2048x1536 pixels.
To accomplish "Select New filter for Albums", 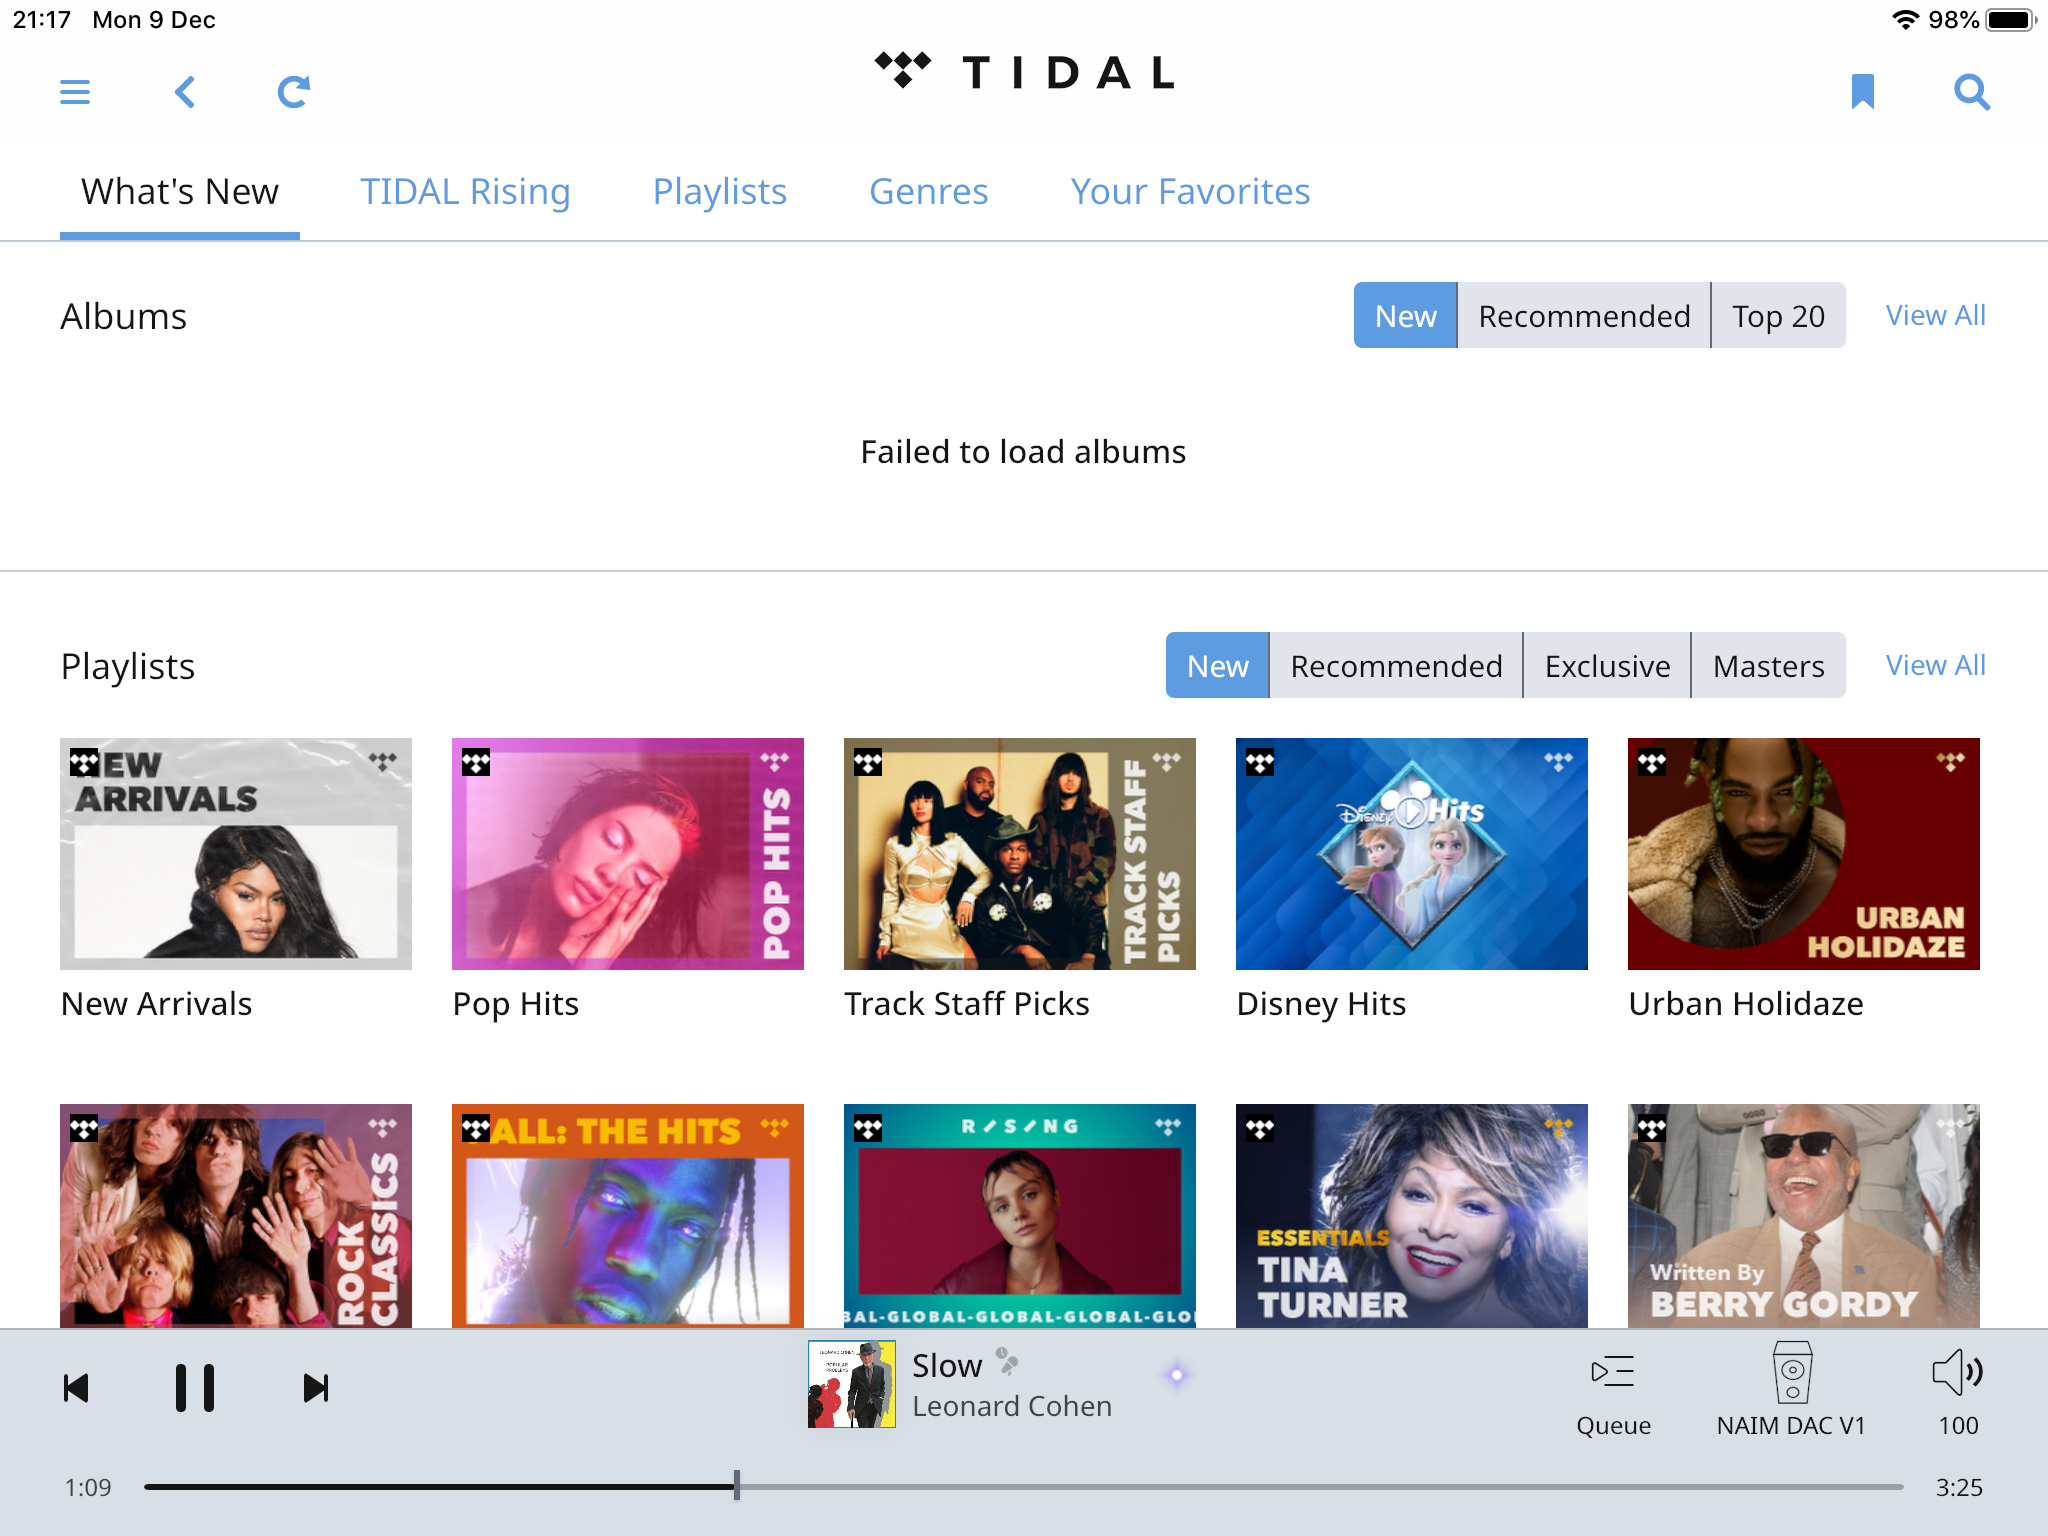I will [x=1405, y=315].
